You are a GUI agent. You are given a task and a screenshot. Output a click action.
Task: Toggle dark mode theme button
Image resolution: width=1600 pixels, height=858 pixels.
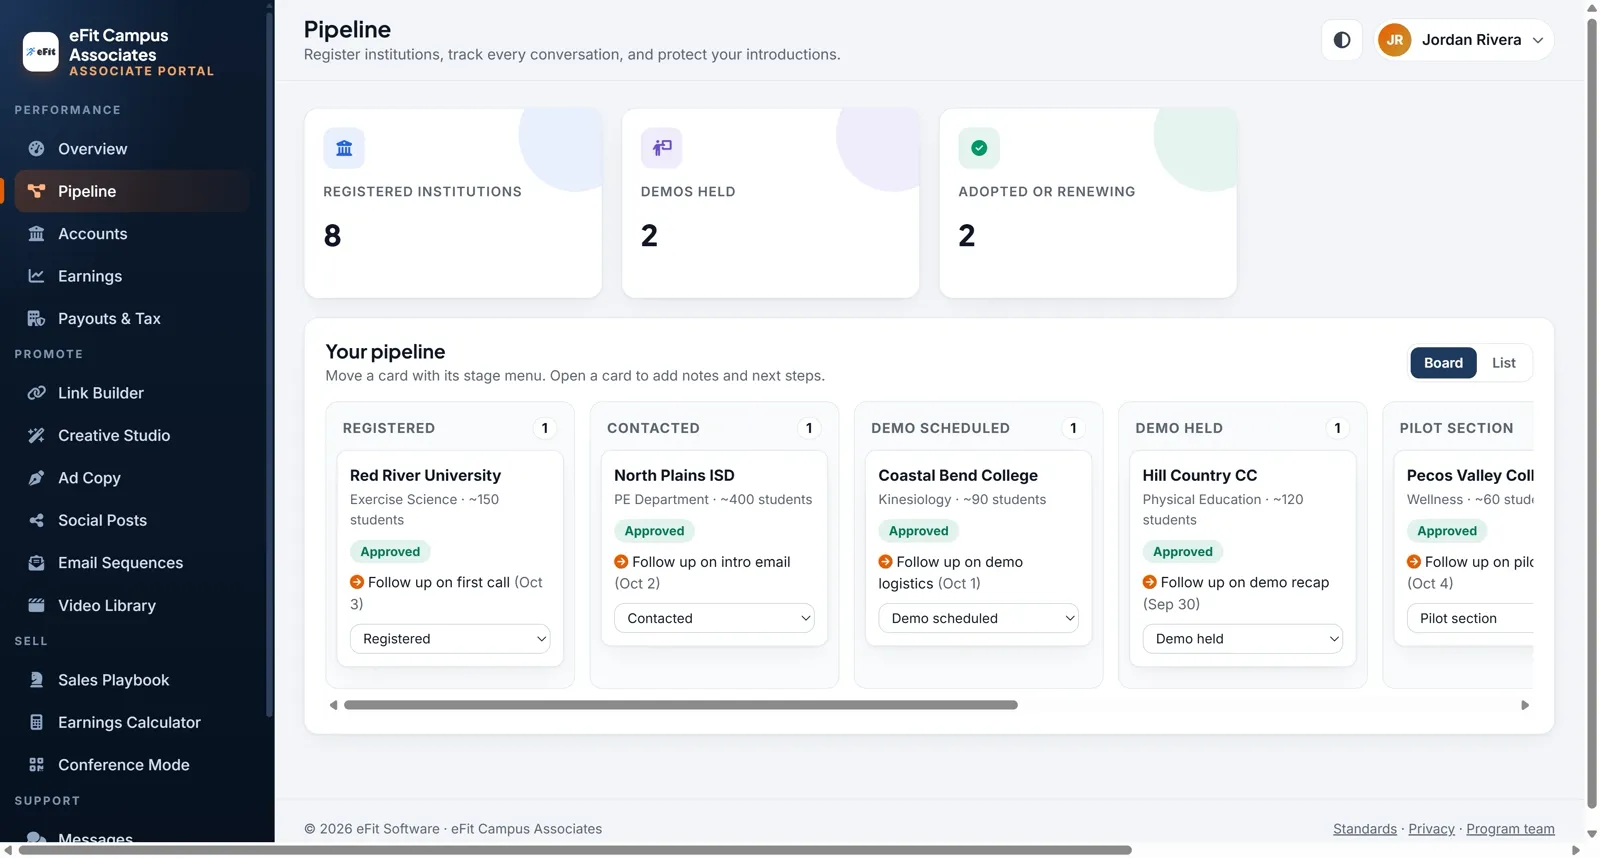point(1342,40)
